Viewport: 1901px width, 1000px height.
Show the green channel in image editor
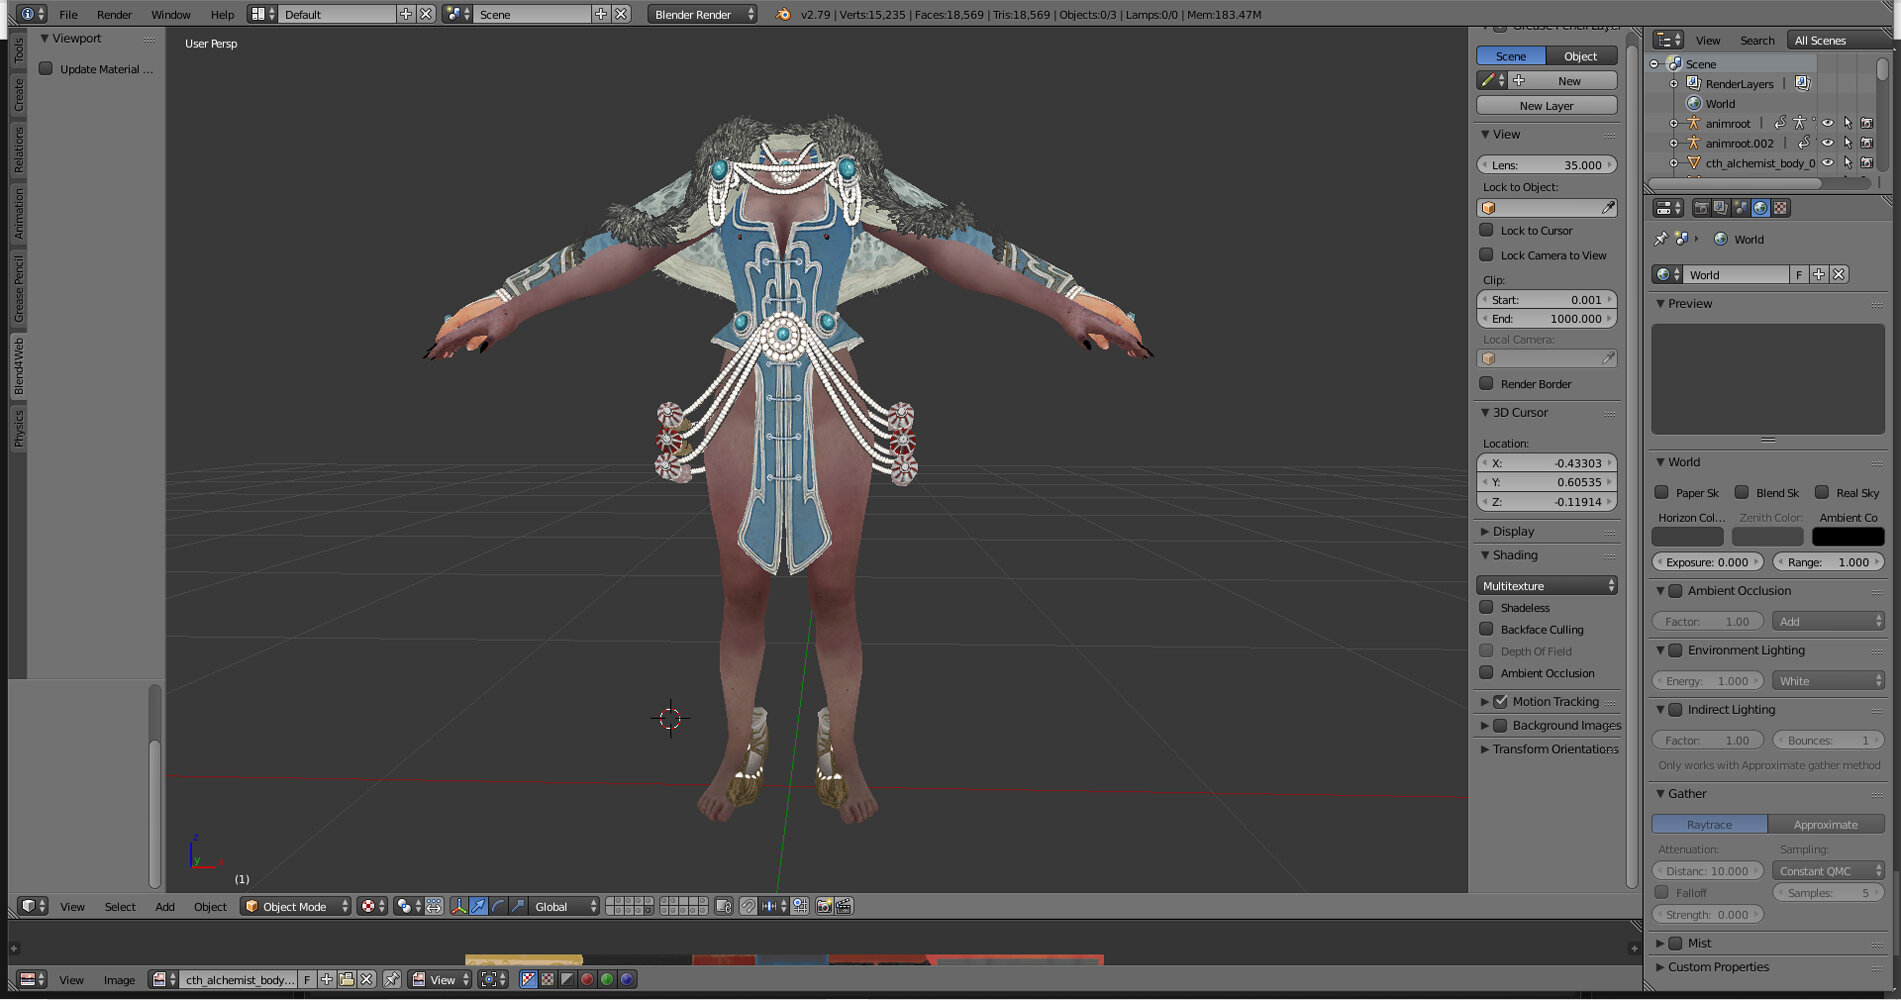click(x=606, y=979)
